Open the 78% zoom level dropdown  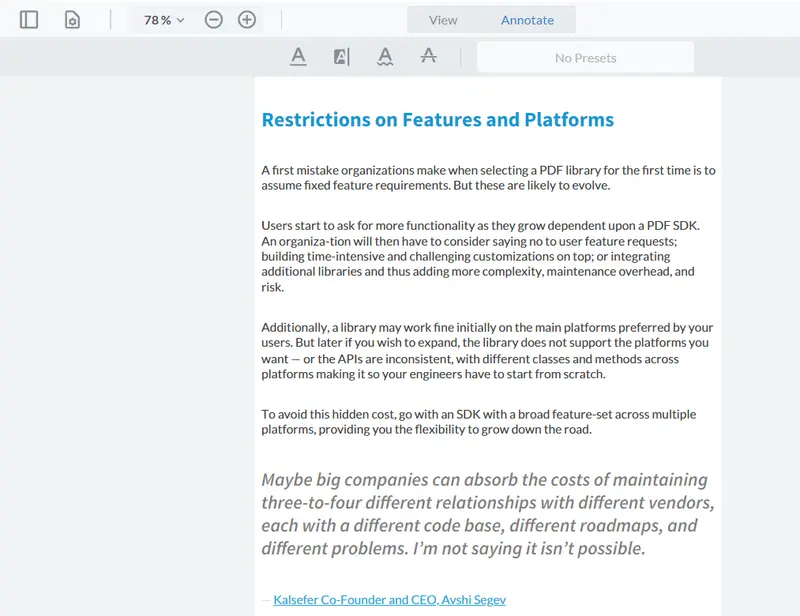tap(163, 20)
